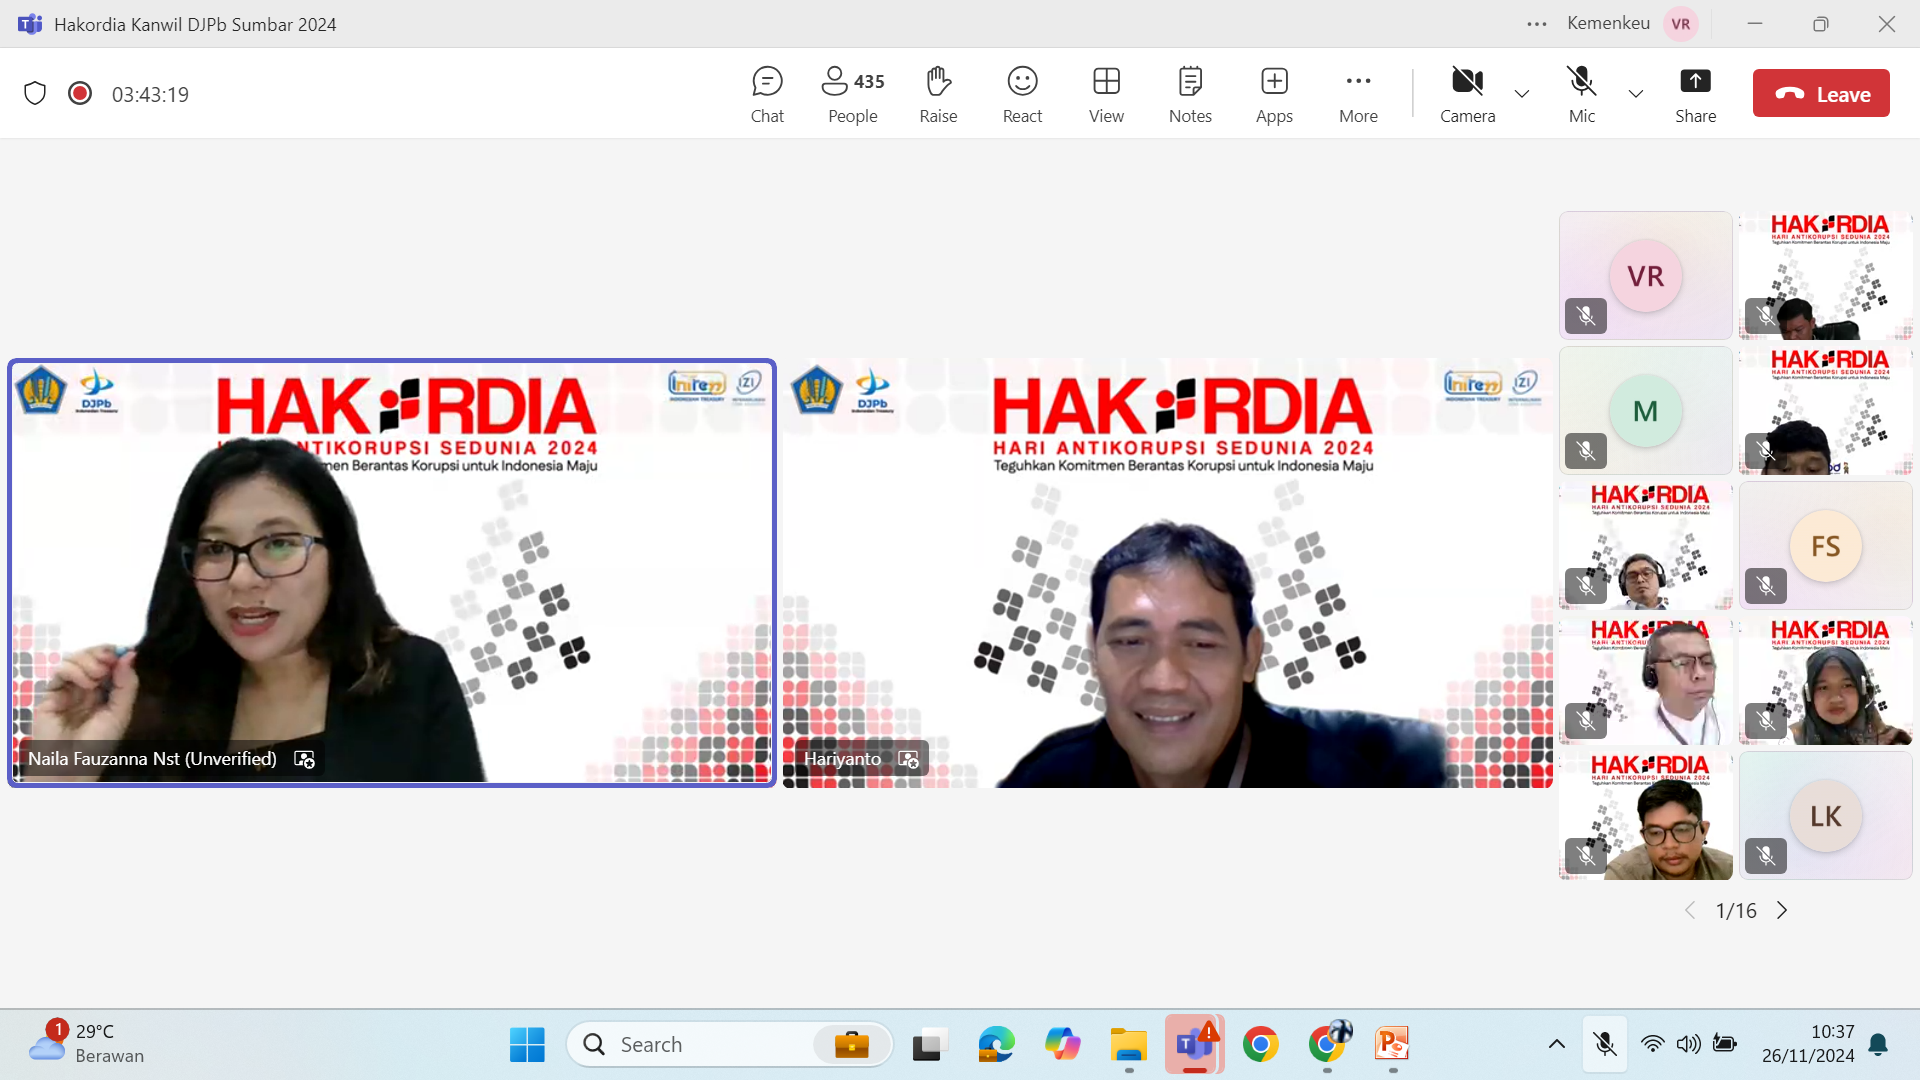Open Wi-Fi network settings in tray
The width and height of the screenshot is (1920, 1080).
[x=1652, y=1044]
